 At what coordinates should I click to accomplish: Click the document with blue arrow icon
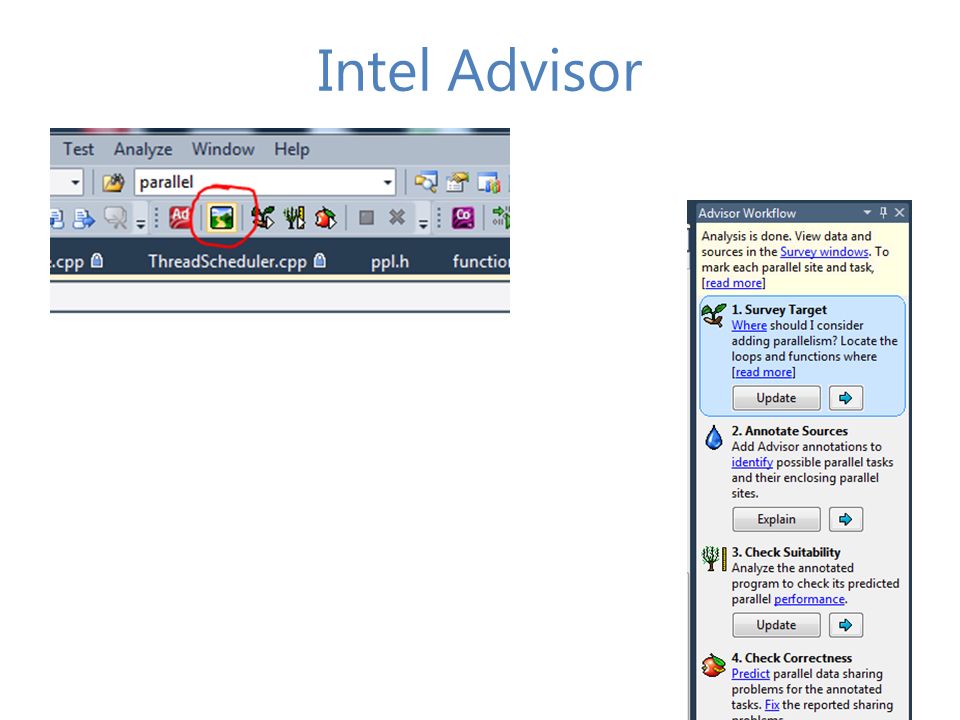83,218
